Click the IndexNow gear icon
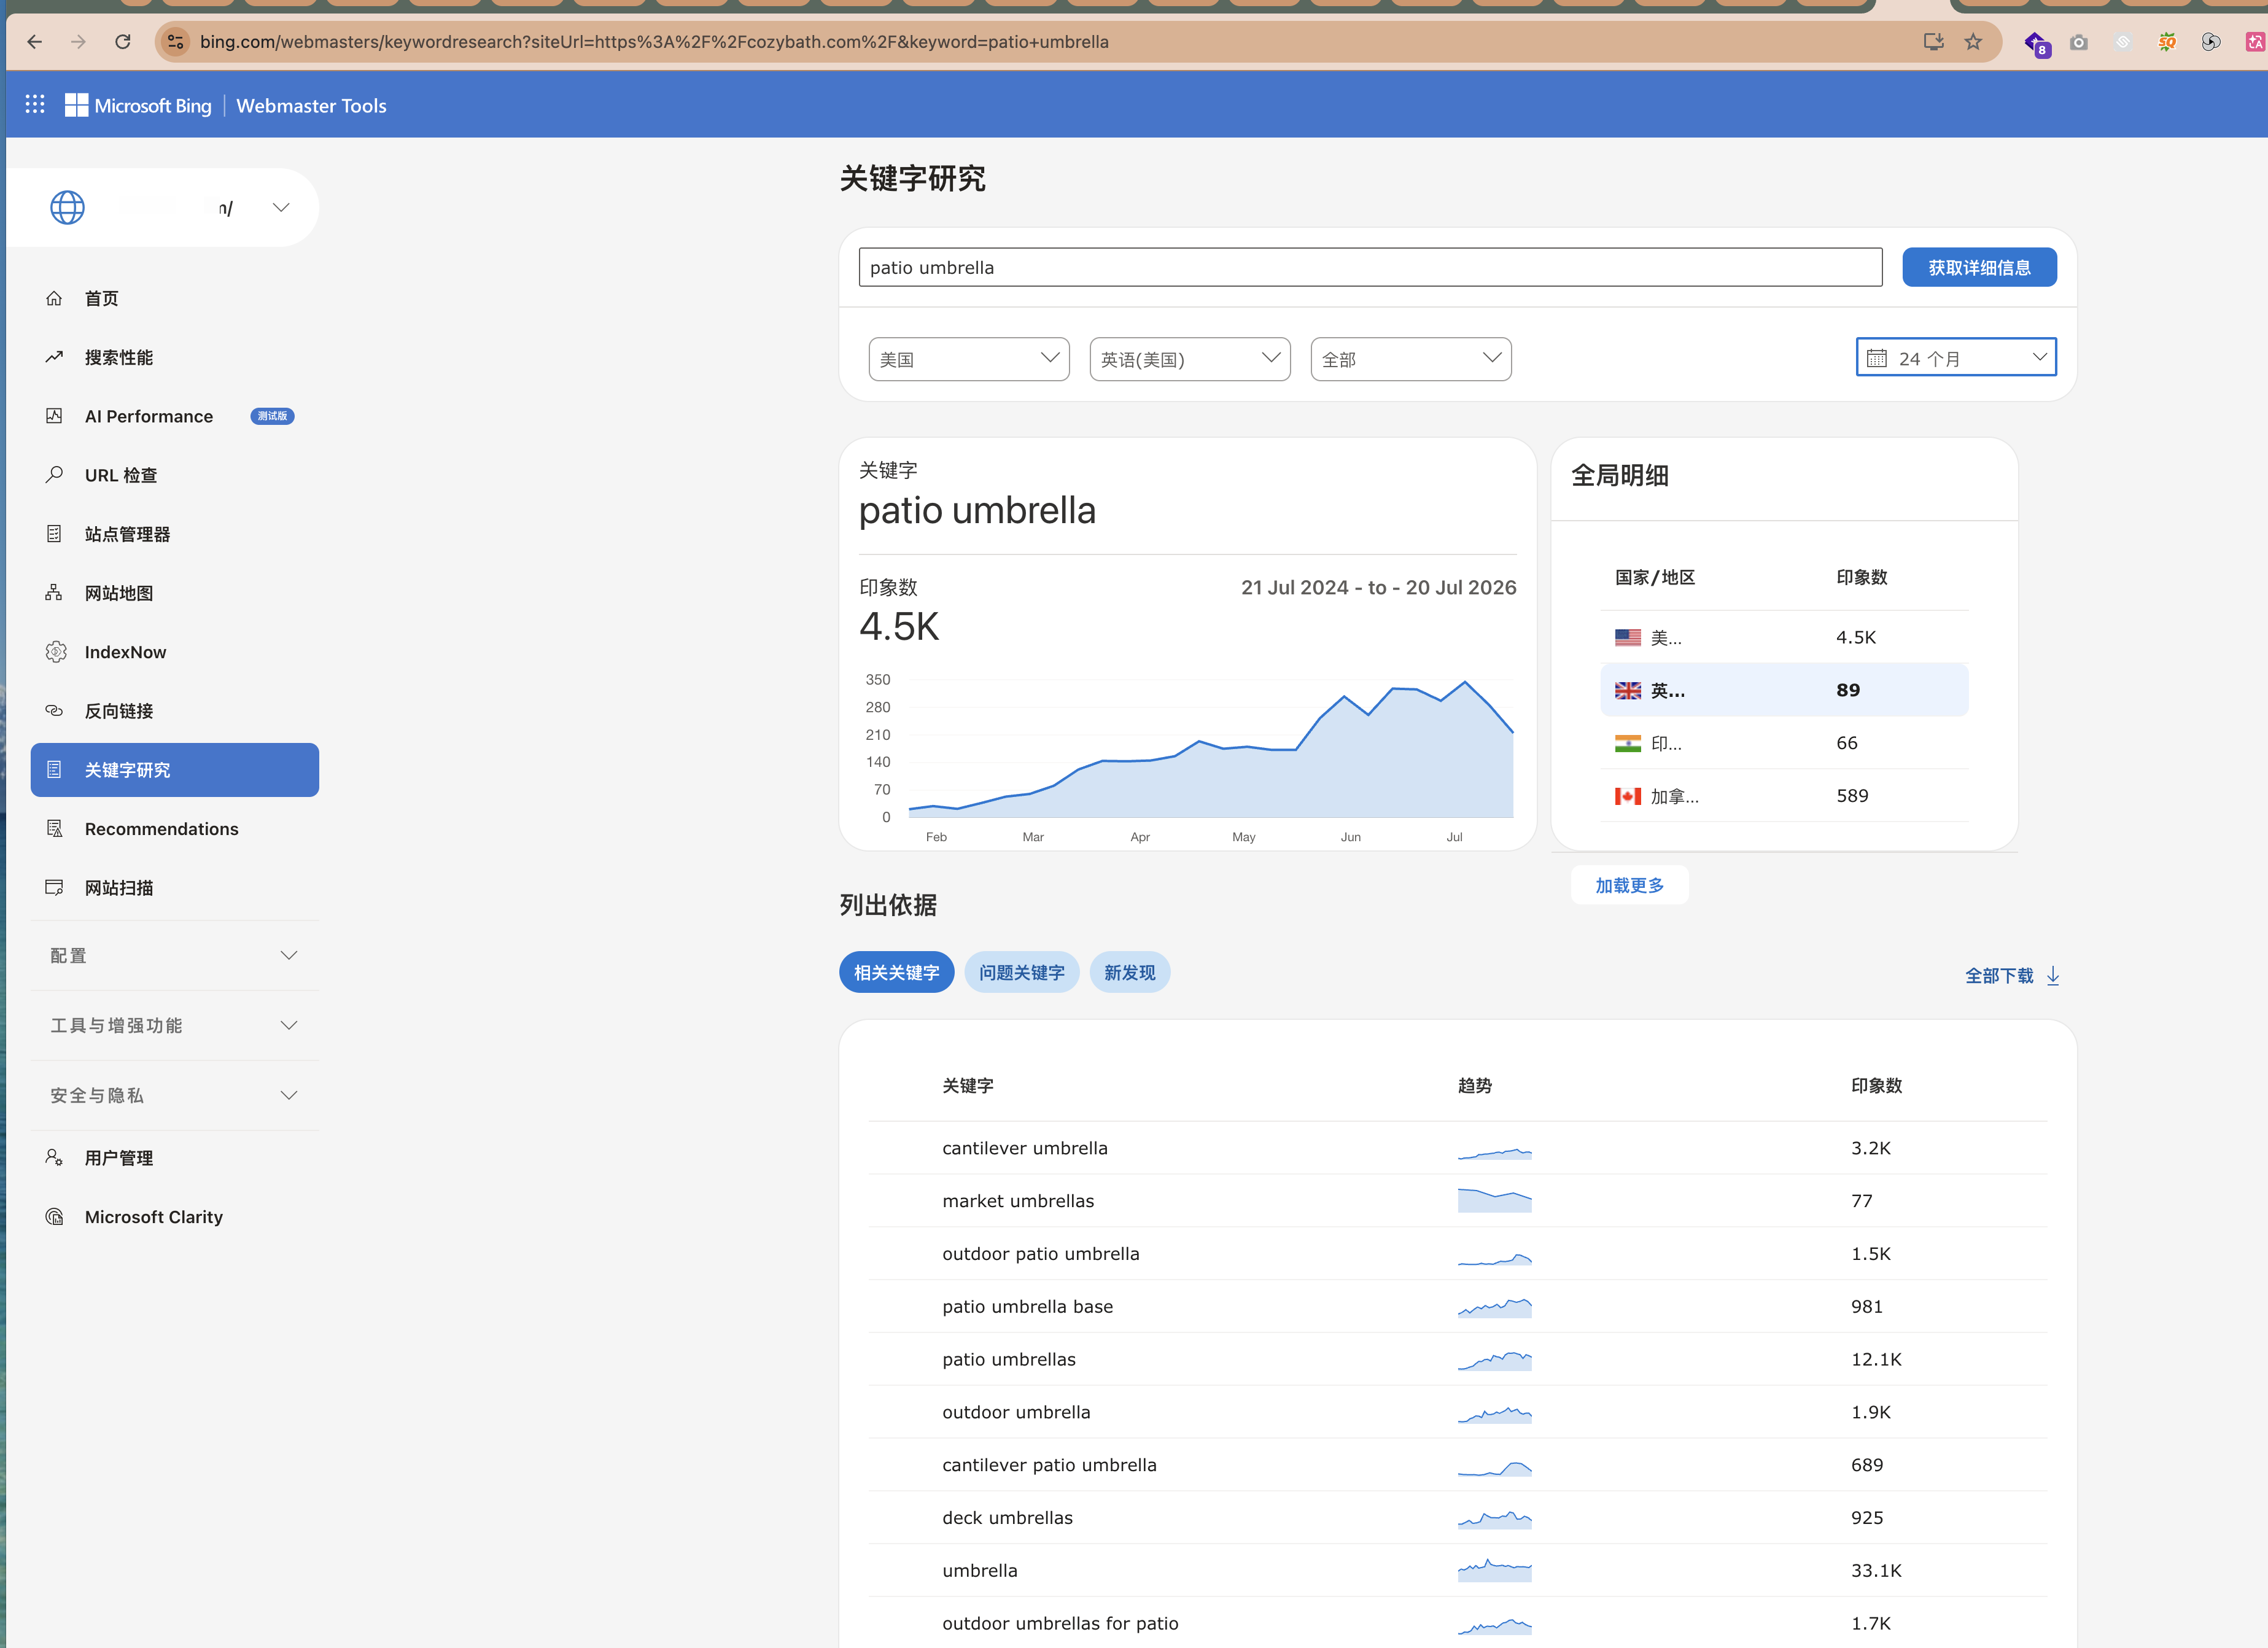The image size is (2268, 1648). coord(56,652)
